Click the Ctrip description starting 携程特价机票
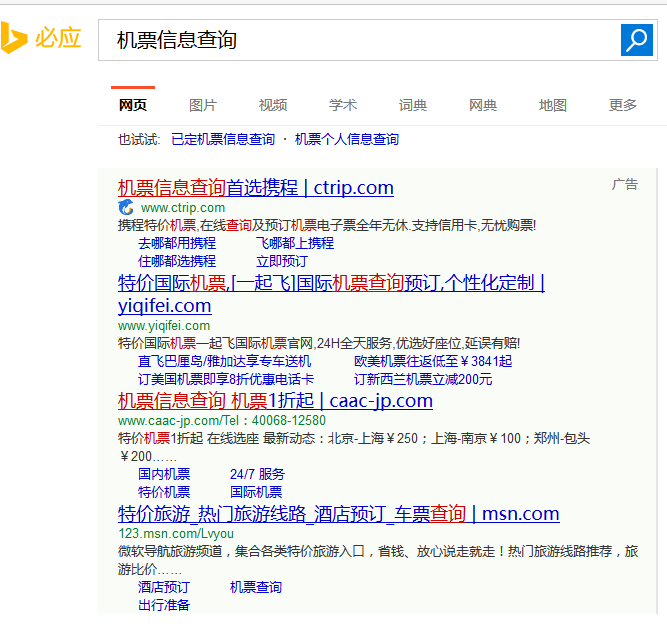This screenshot has height=627, width=667. [327, 225]
